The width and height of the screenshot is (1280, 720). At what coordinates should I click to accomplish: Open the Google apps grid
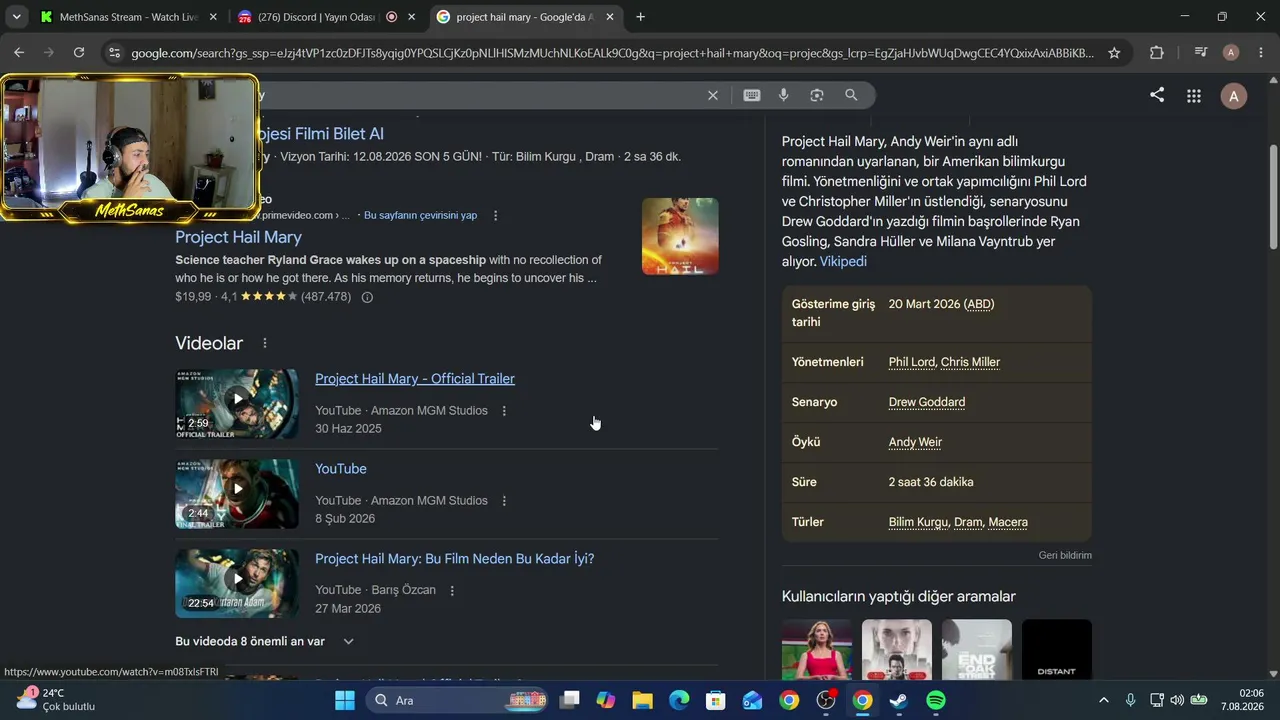[1194, 96]
